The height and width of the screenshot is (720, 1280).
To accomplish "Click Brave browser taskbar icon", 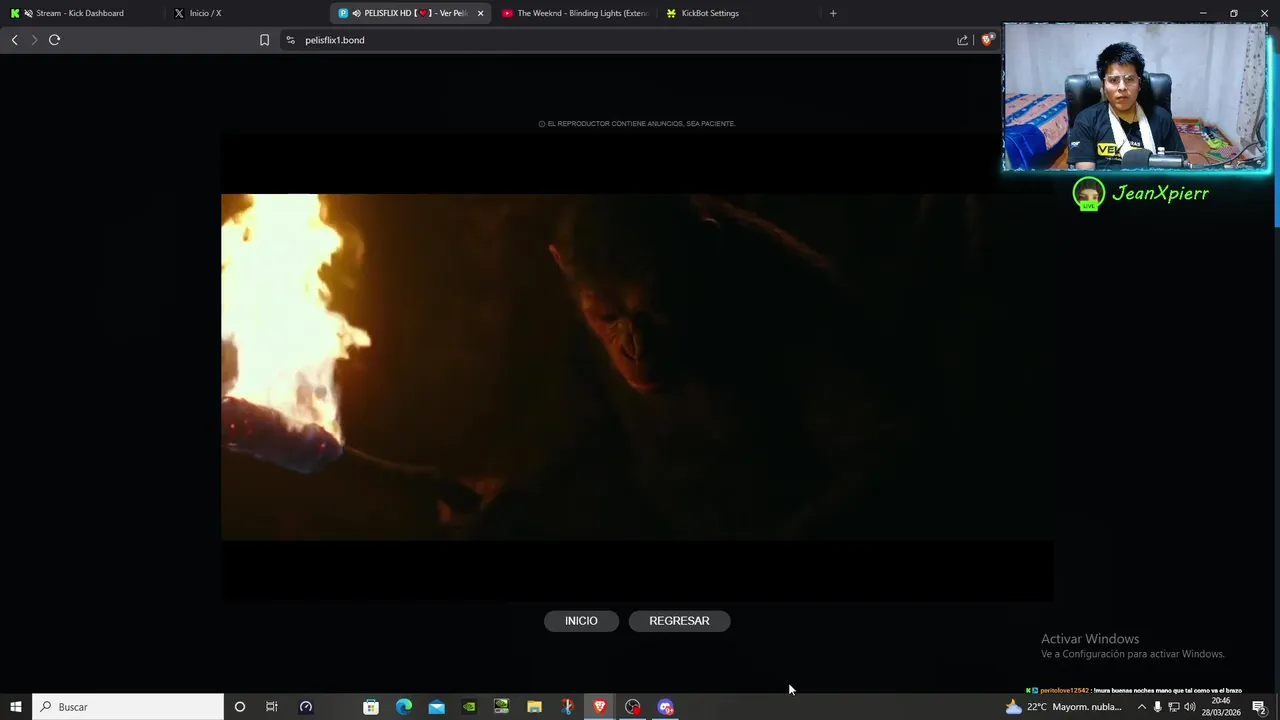I will pos(600,707).
